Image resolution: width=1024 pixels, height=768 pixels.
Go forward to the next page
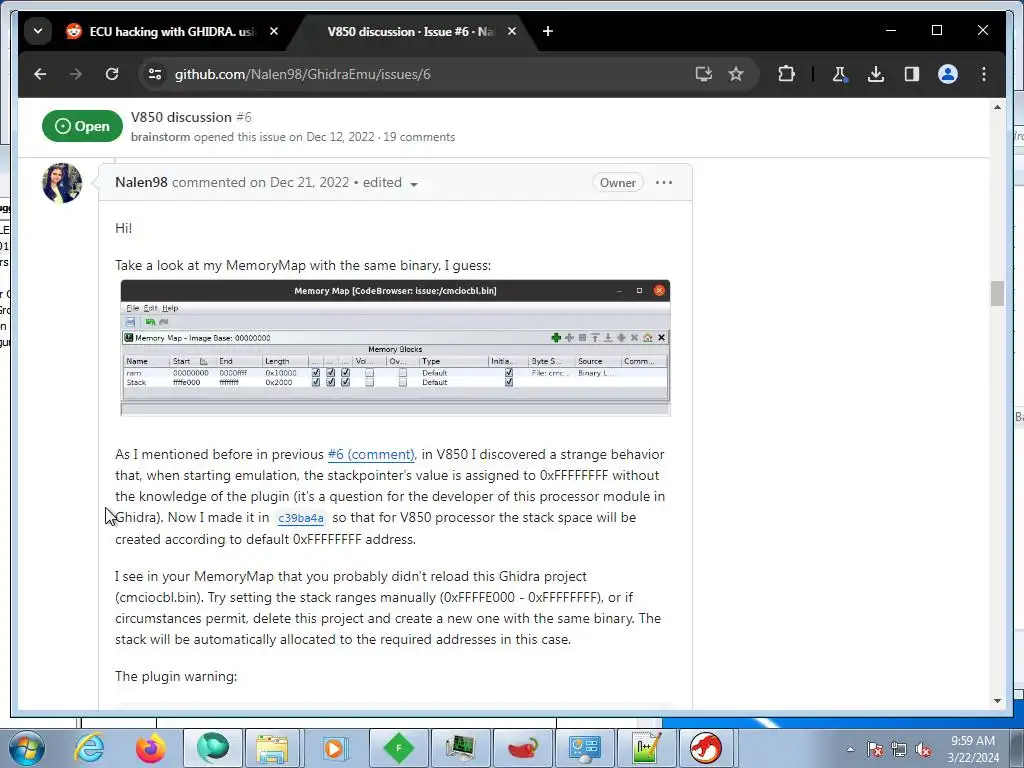[x=76, y=74]
